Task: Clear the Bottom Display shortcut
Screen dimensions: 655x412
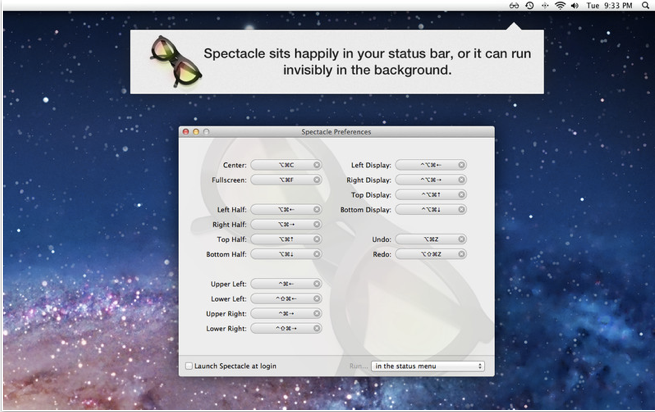Action: pyautogui.click(x=462, y=209)
